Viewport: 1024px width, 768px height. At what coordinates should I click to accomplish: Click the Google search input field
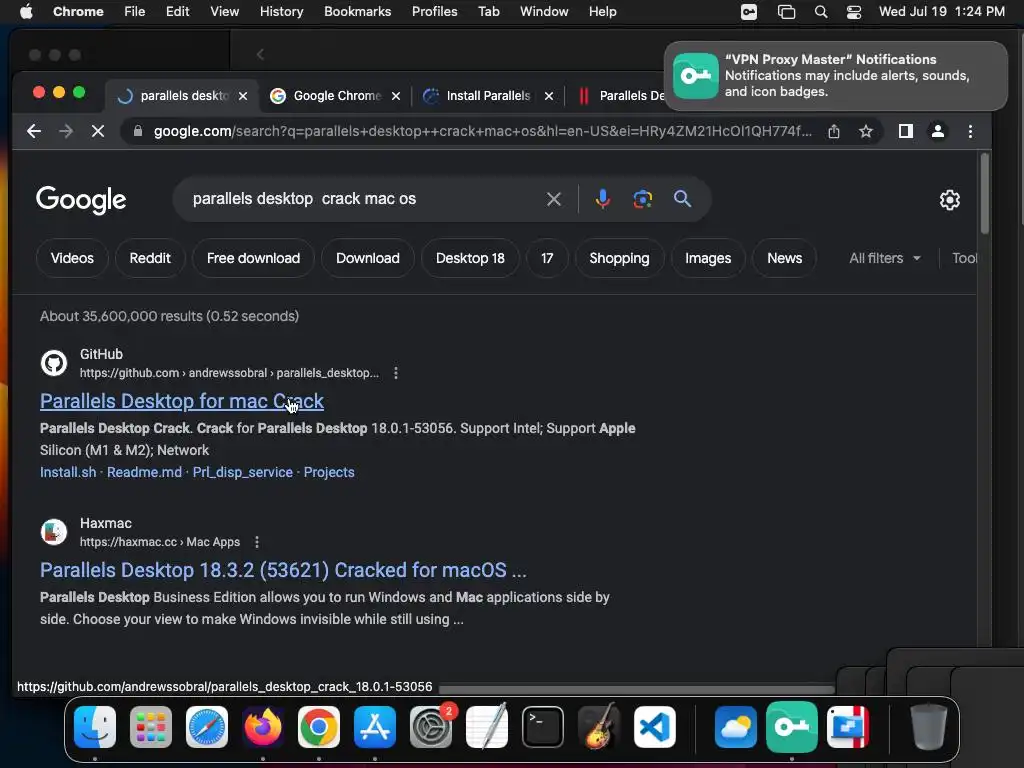[362, 199]
